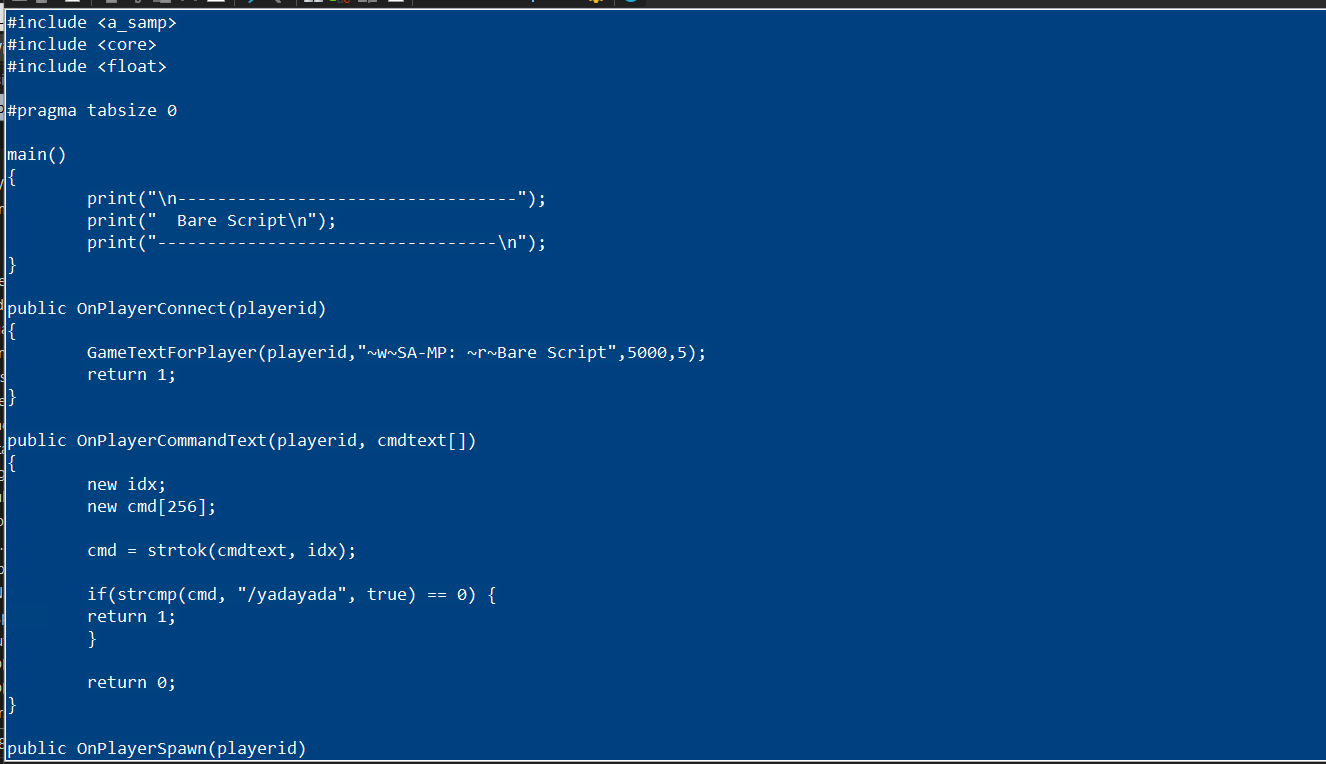
Task: Click the "~w~SA-MP: ~r~Bare Script" string
Action: pyautogui.click(x=487, y=352)
